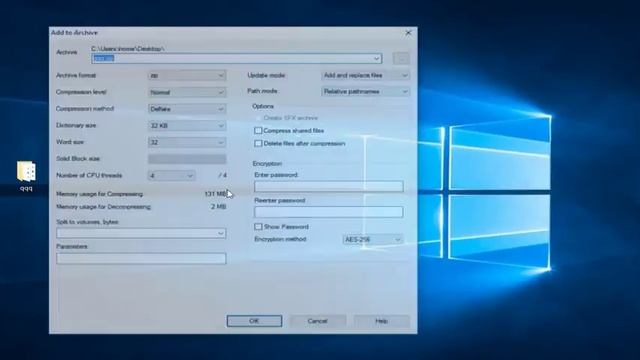Close the Add to Archive dialog
This screenshot has height=360, width=640.
(x=408, y=33)
